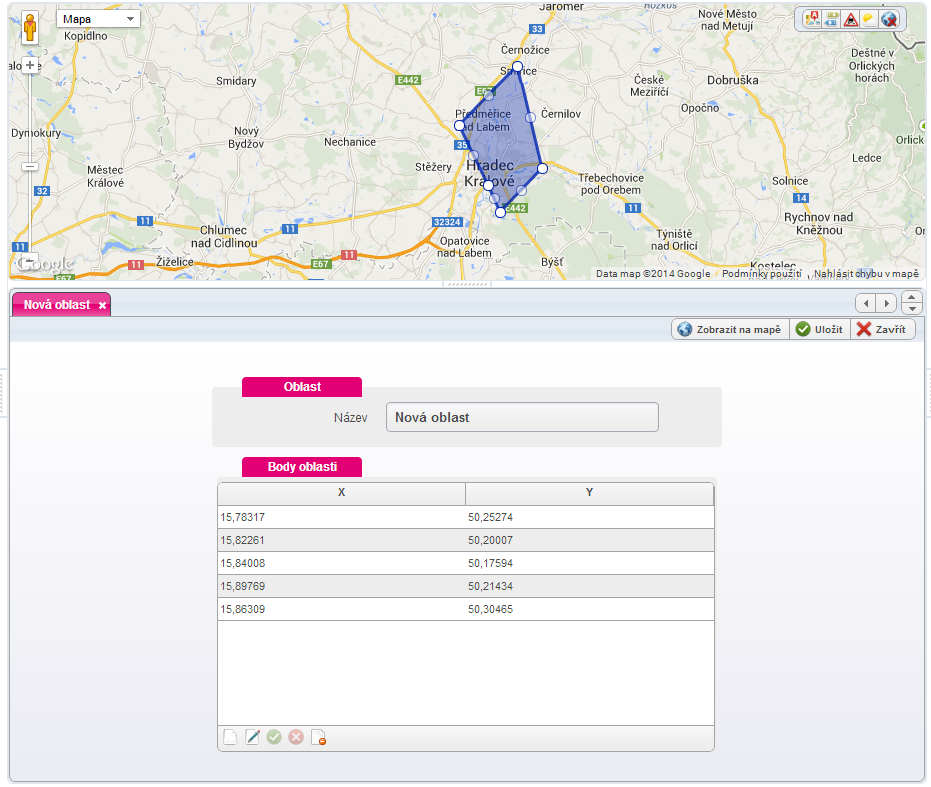The image size is (931, 787).
Task: Pick up the Street View pegman
Action: point(30,27)
